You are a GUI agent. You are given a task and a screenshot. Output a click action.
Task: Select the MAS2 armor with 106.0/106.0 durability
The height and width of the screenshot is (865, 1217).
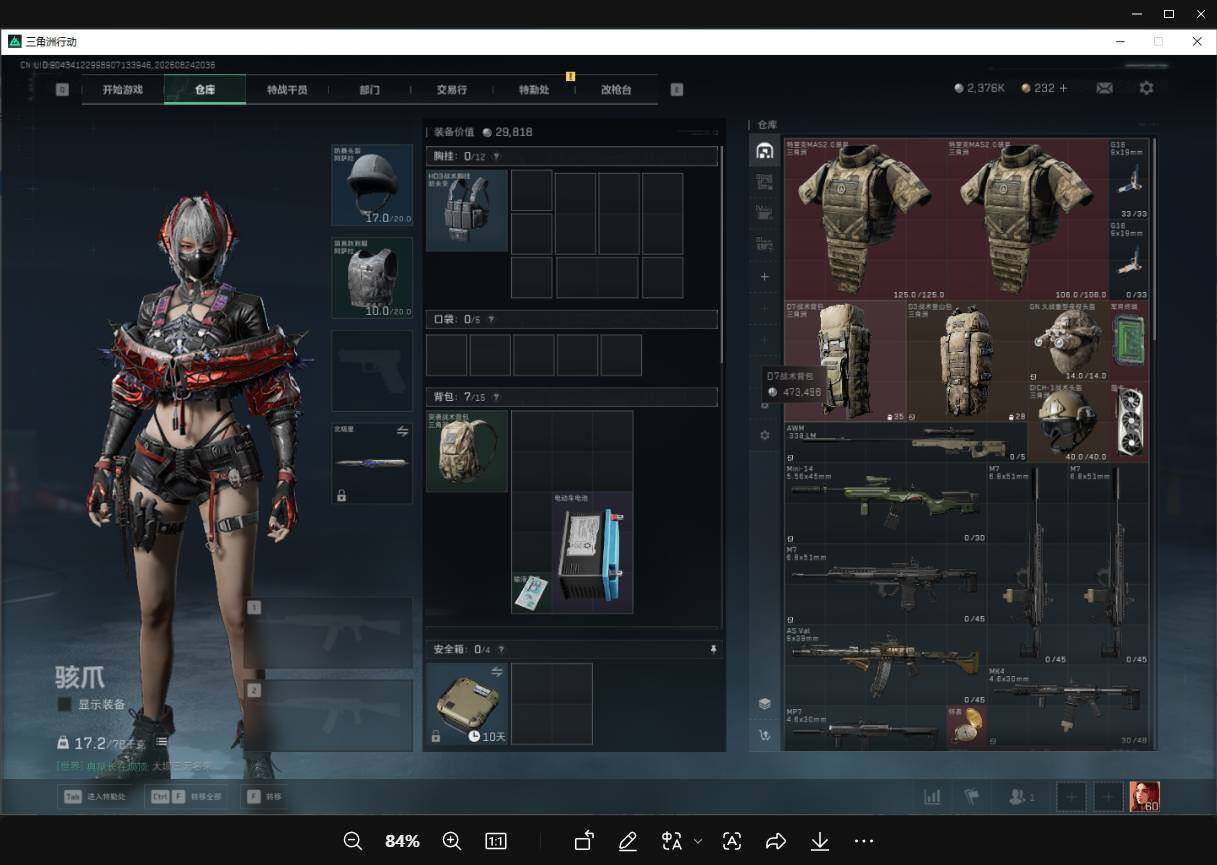(1027, 219)
